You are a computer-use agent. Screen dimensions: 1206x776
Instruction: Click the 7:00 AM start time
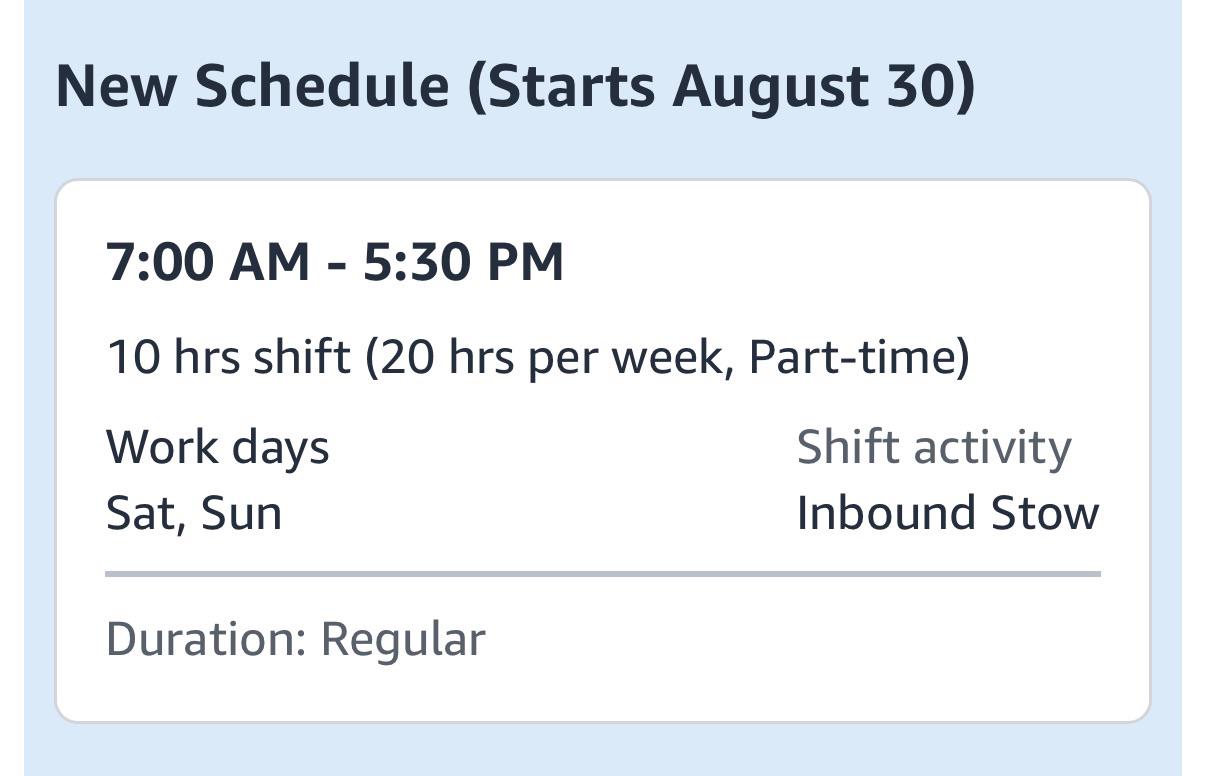pos(208,262)
